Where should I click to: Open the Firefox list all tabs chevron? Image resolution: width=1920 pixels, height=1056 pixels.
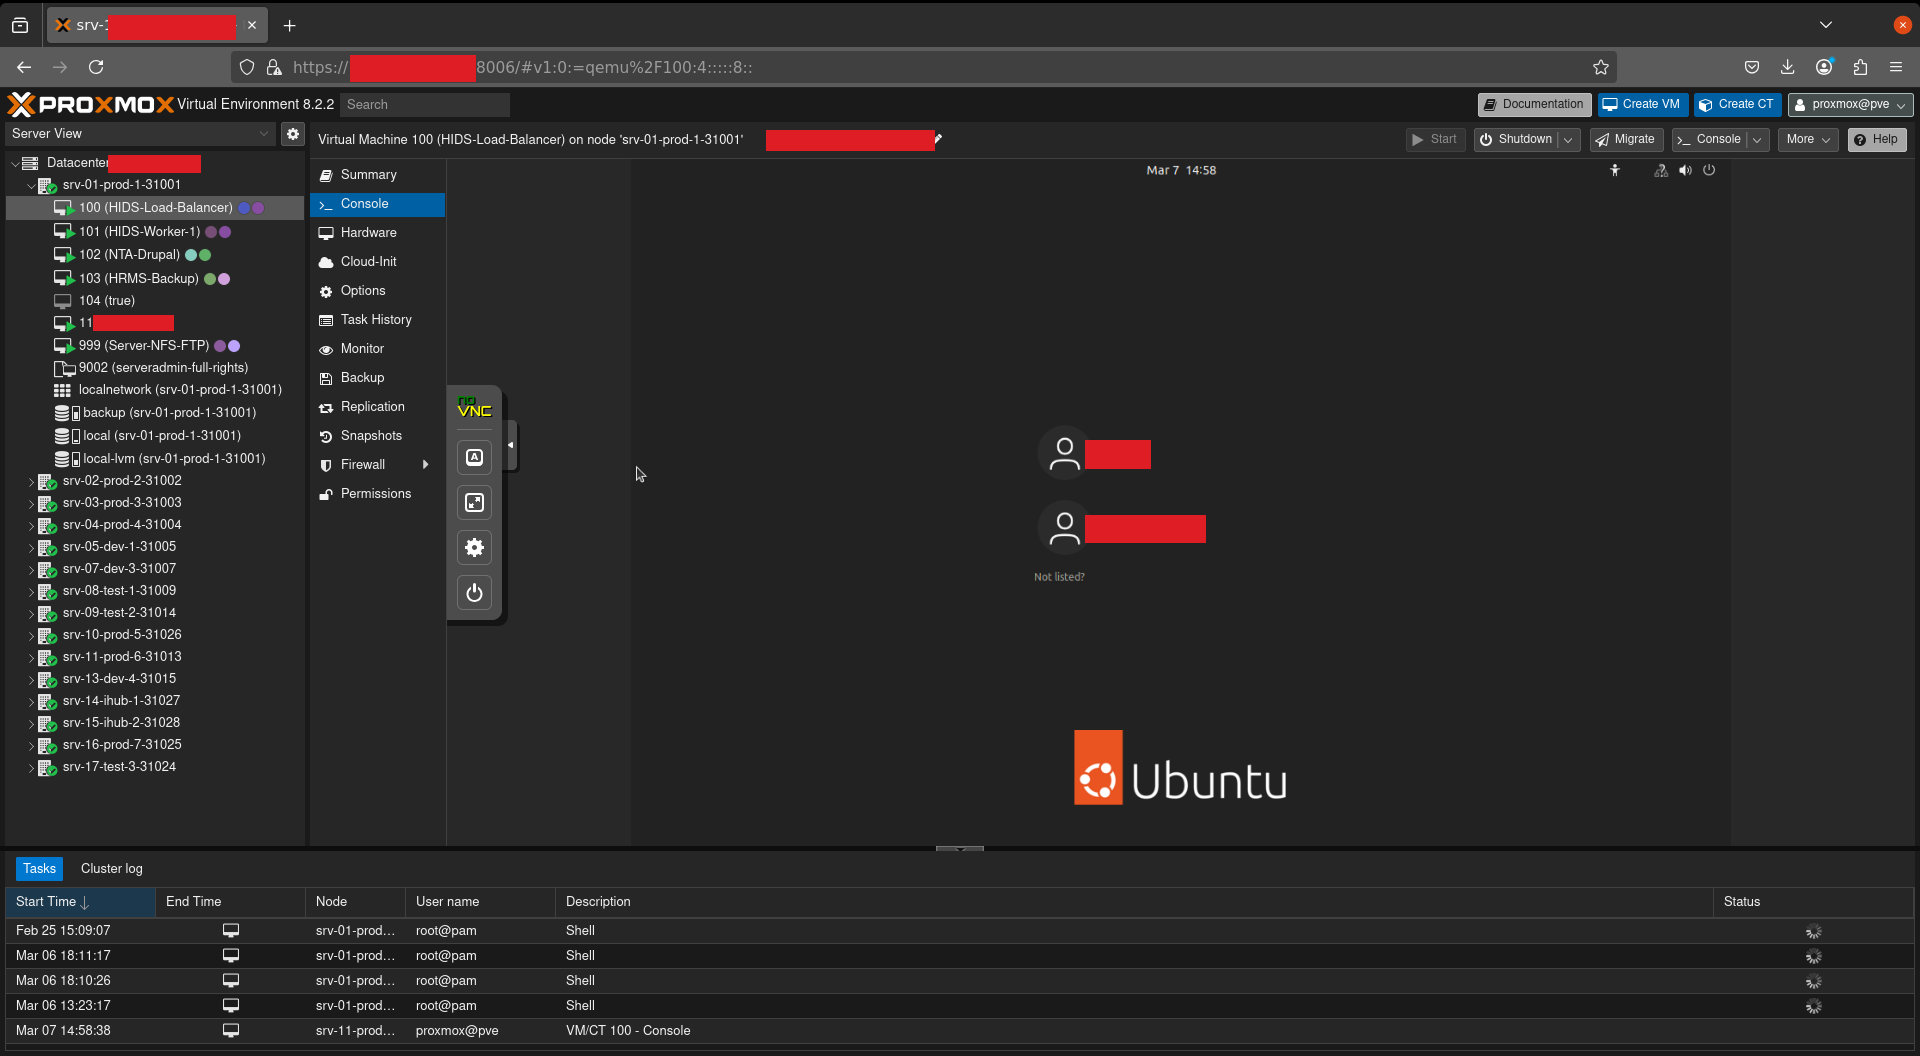pyautogui.click(x=1826, y=25)
